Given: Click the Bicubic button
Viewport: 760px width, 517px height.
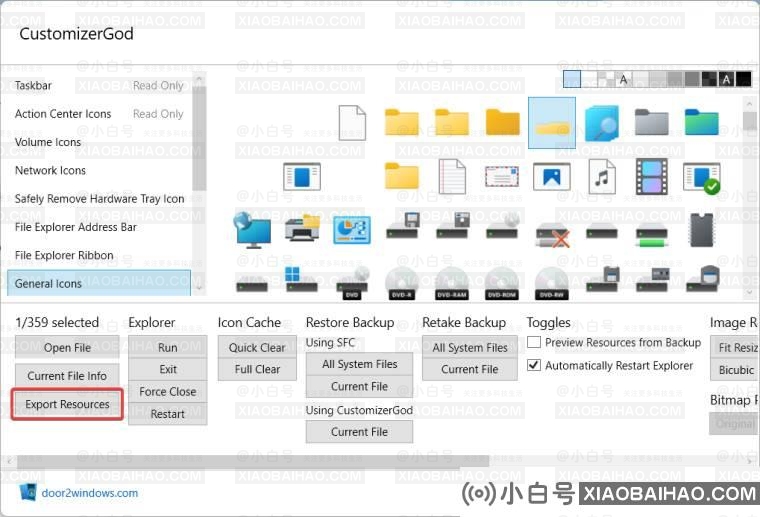Looking at the screenshot, I should click(735, 370).
